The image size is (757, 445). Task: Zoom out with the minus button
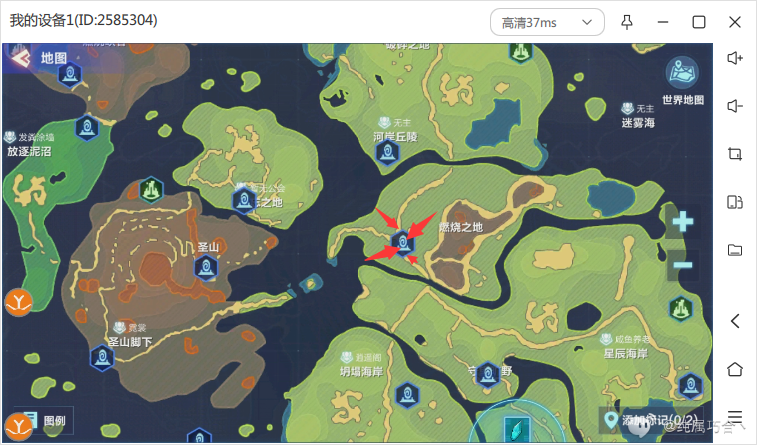pyautogui.click(x=683, y=265)
